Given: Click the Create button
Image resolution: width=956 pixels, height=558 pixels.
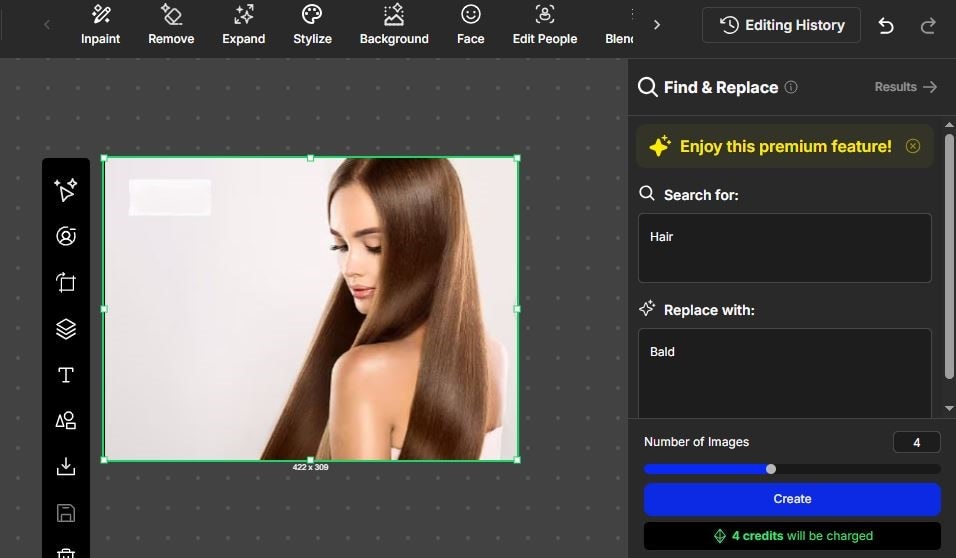Looking at the screenshot, I should pos(792,499).
